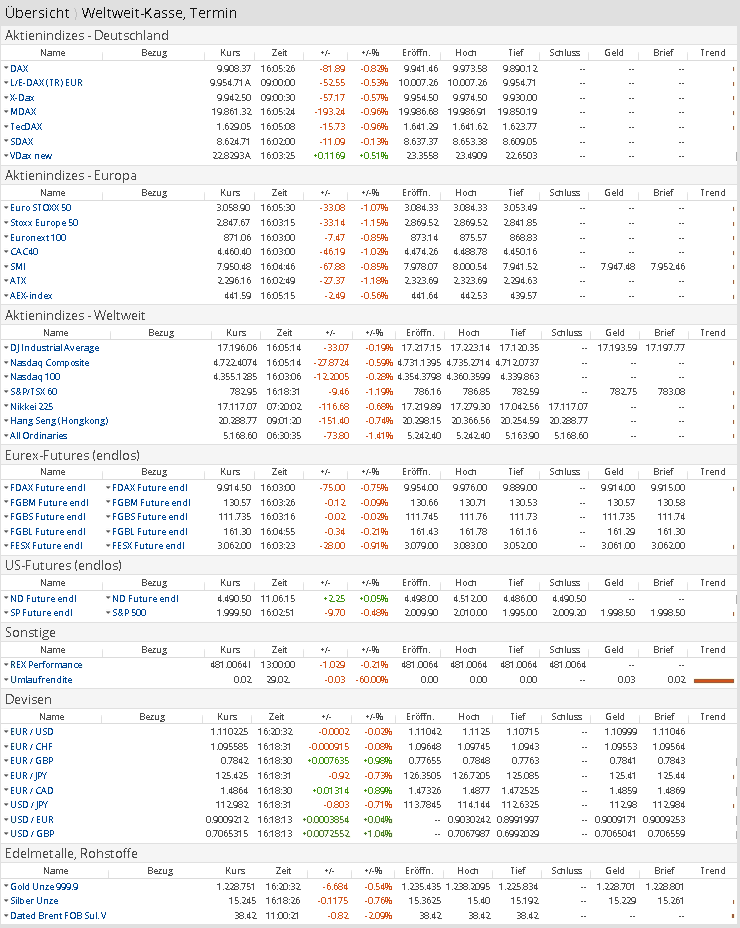Click the Übersicht breadcrumb link
The image size is (740, 928).
click(36, 13)
